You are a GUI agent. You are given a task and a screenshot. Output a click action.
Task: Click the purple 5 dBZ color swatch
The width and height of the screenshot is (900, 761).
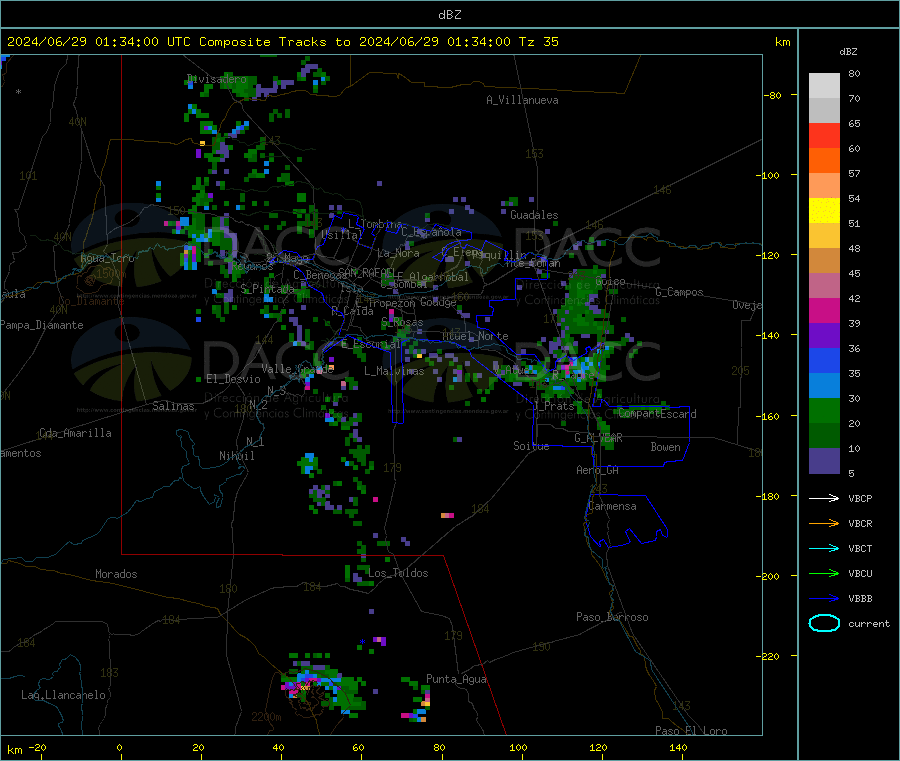[x=824, y=461]
